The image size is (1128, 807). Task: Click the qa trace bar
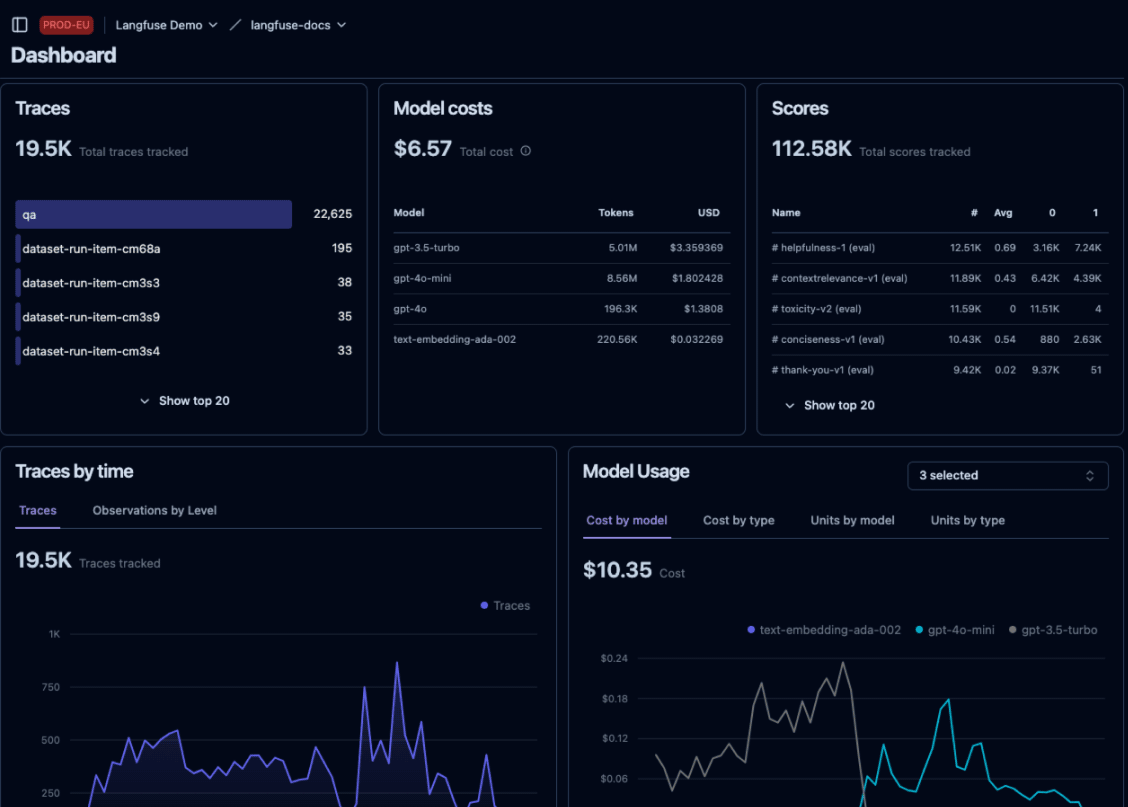tap(154, 214)
